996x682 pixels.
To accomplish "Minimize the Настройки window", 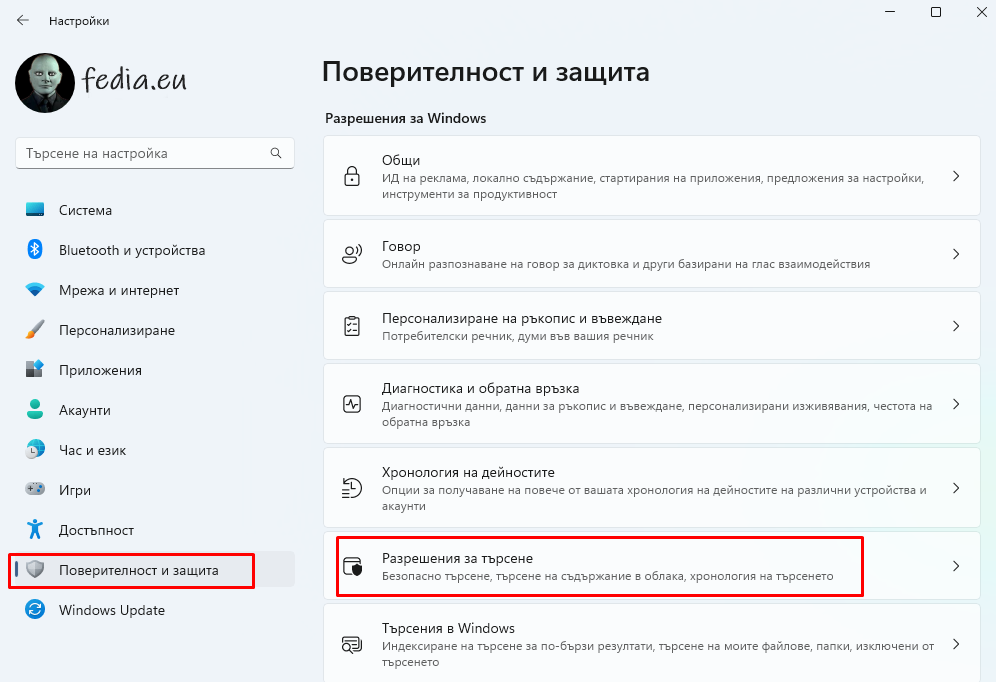I will click(x=890, y=12).
